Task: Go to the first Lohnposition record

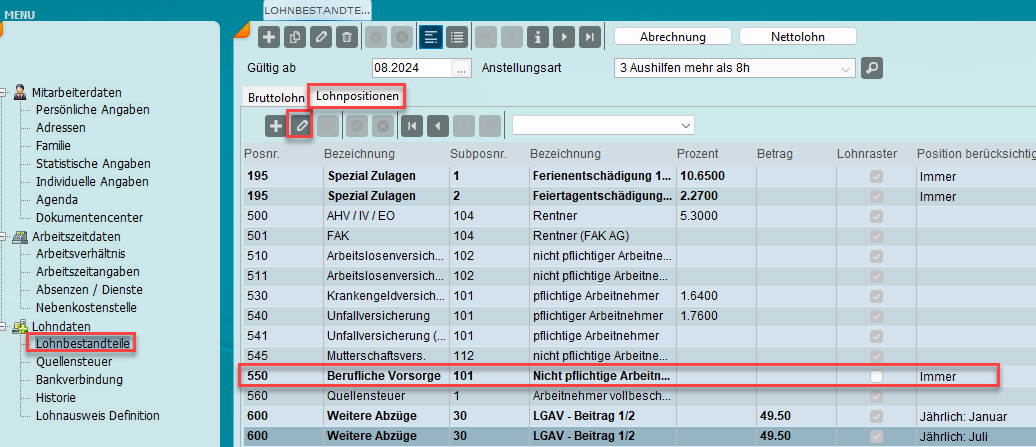Action: click(411, 126)
